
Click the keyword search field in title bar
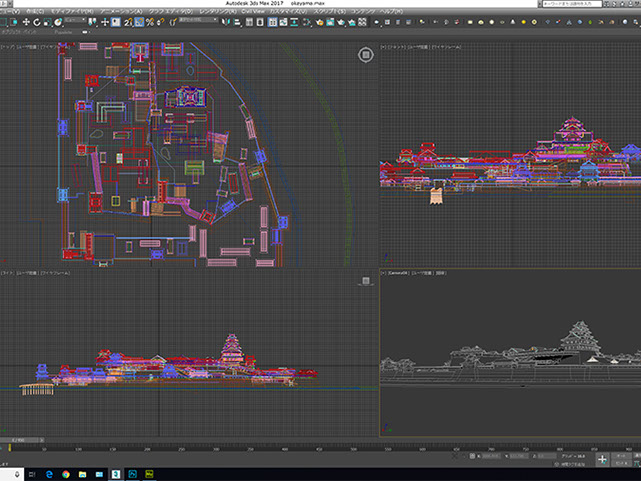click(572, 4)
